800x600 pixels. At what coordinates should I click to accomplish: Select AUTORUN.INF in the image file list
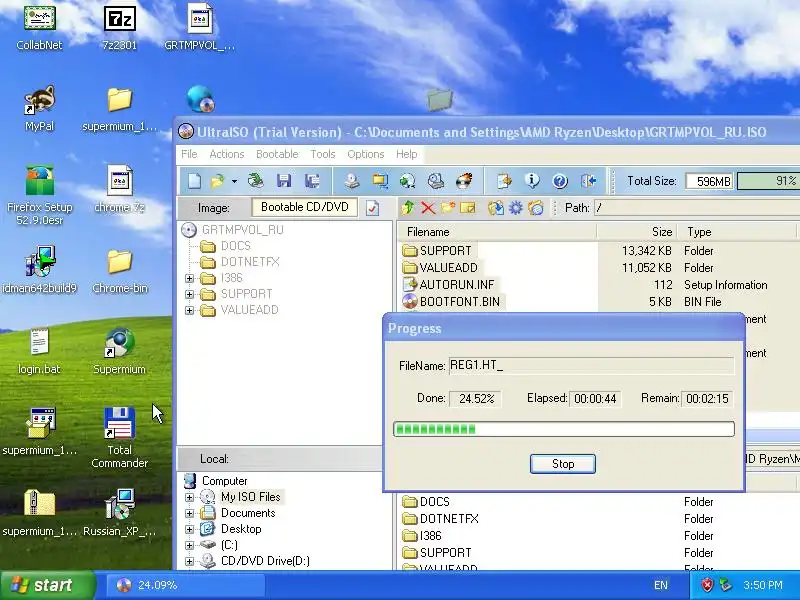point(457,285)
